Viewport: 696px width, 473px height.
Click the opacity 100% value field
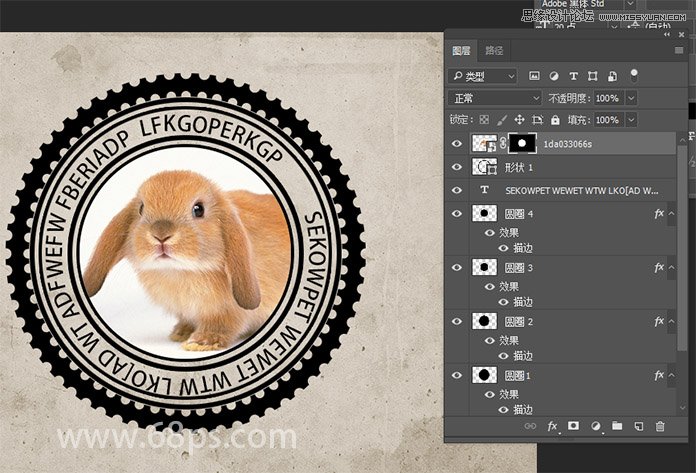(607, 98)
